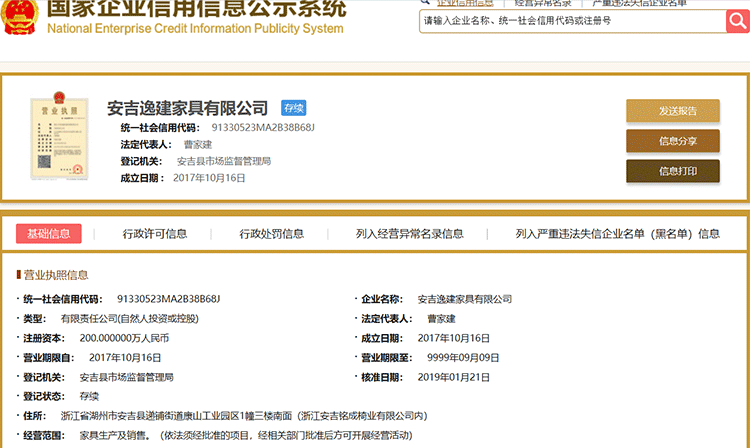The width and height of the screenshot is (750, 448).
Task: Click 企业名称 value 安吉逸建家具有限公司
Action: [464, 299]
